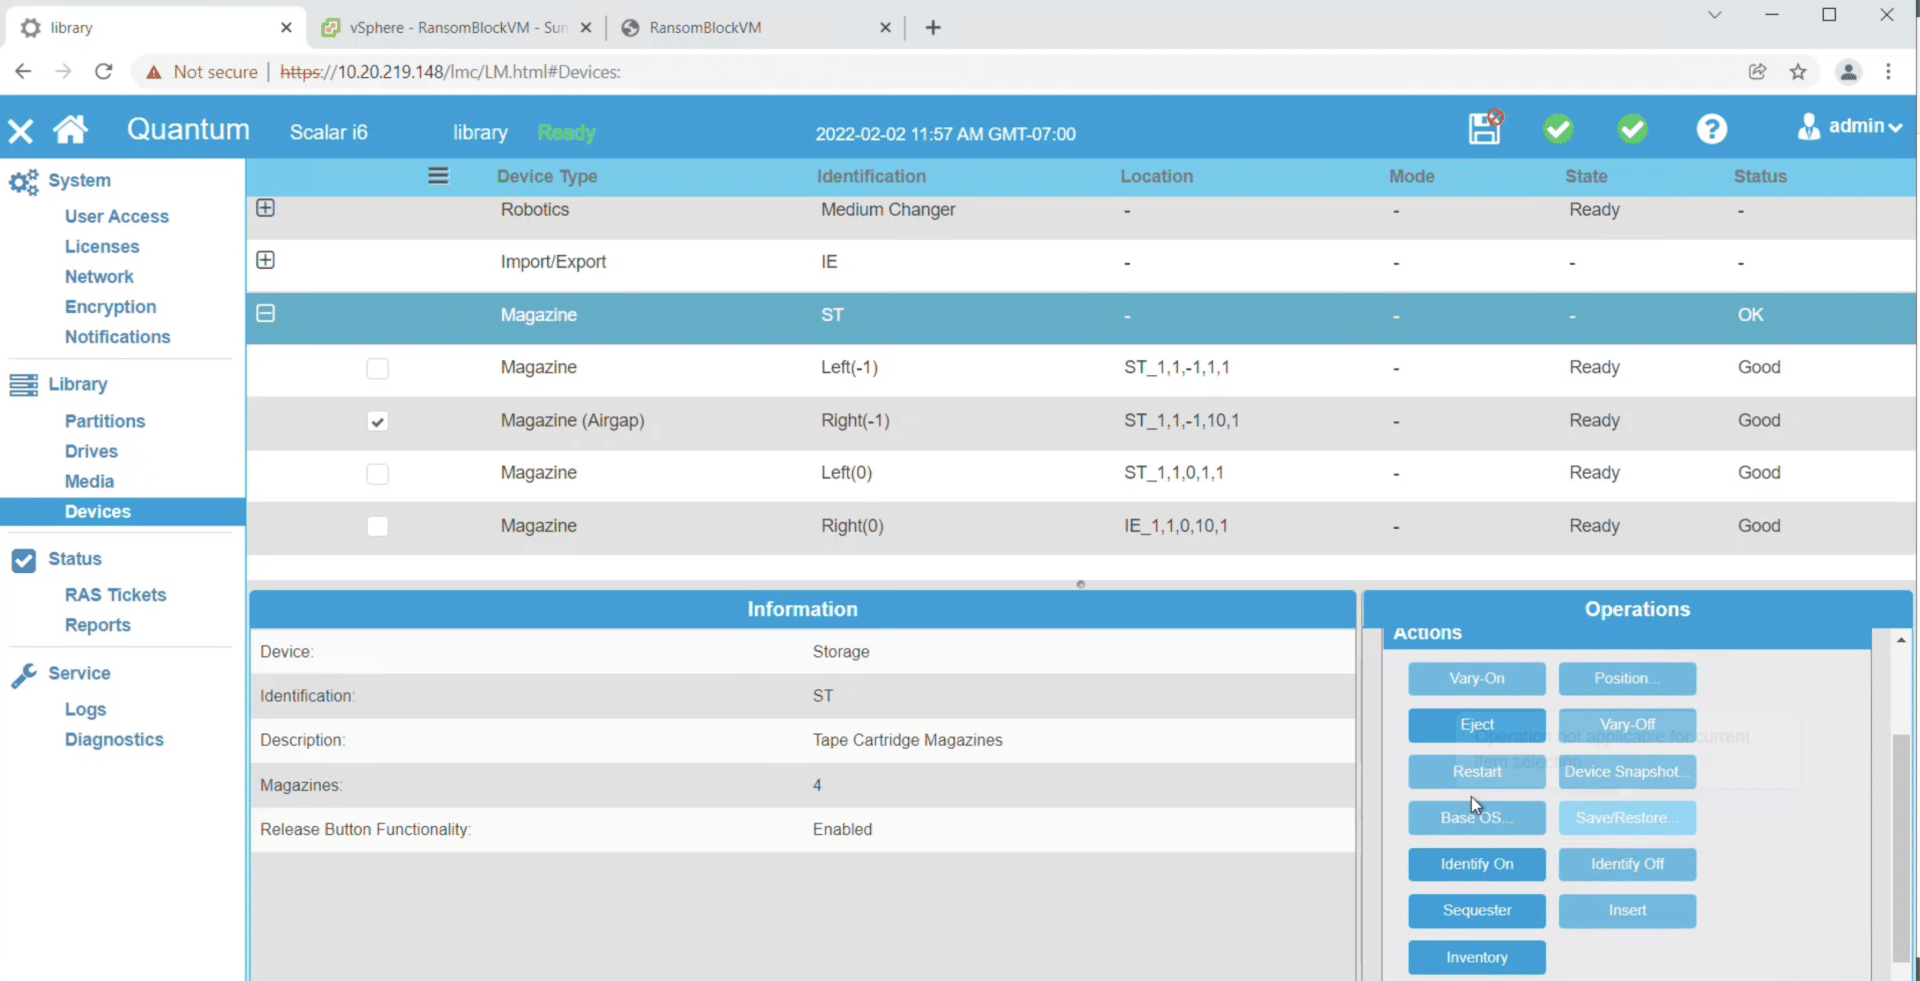1920x981 pixels.
Task: Open Network settings in sidebar
Action: click(x=99, y=276)
